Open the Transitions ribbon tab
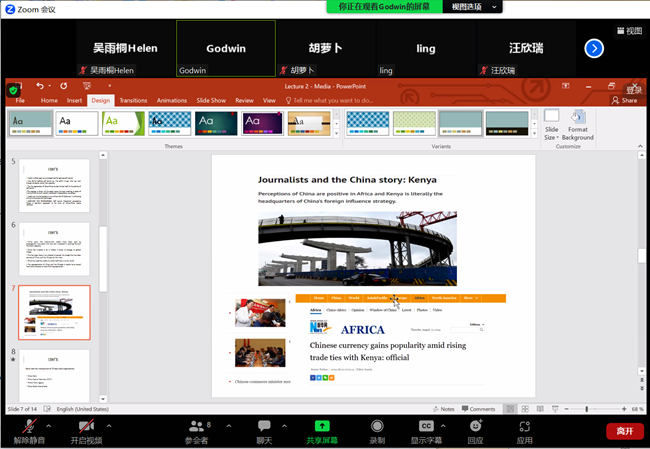This screenshot has height=449, width=650. [133, 101]
